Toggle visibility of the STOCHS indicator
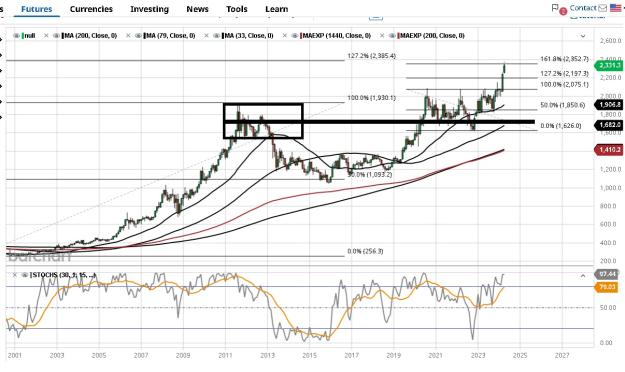 (x=25, y=275)
